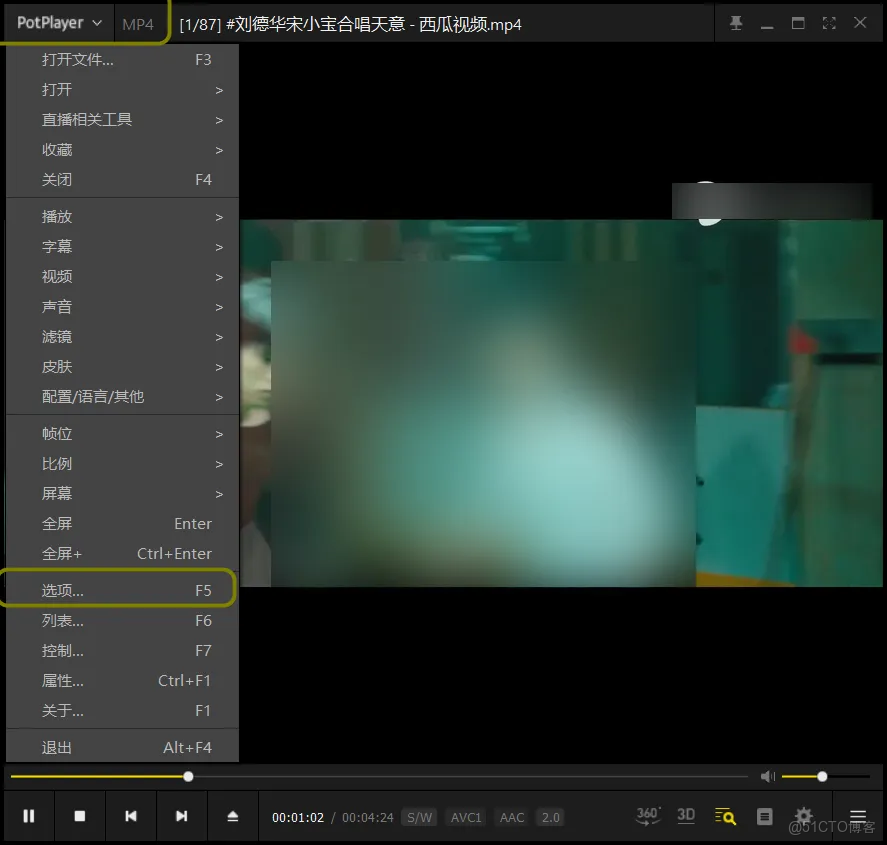Skip to the previous file

coord(131,816)
